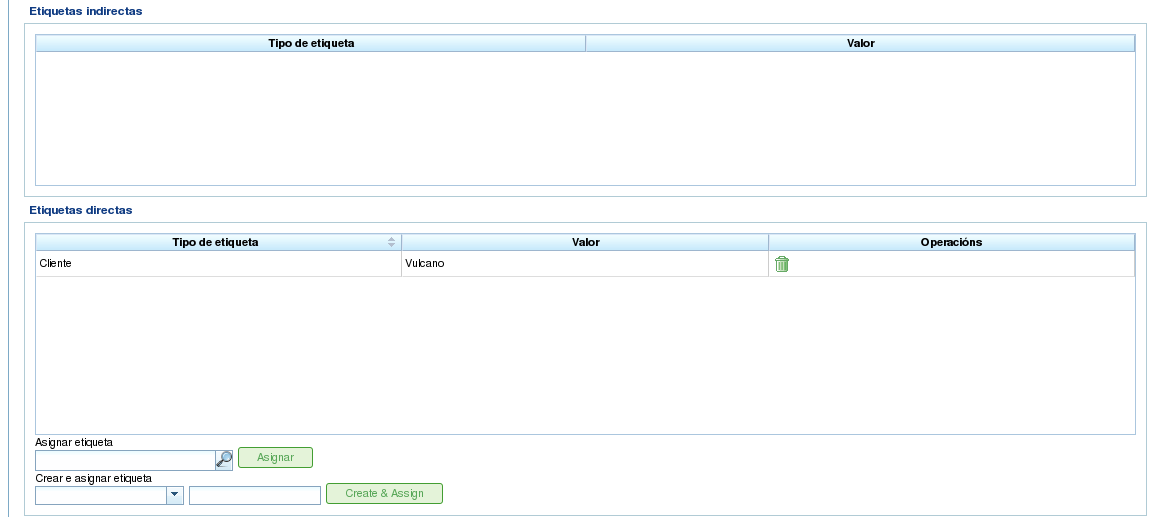Click the Operacións column header
The width and height of the screenshot is (1150, 517).
click(951, 242)
